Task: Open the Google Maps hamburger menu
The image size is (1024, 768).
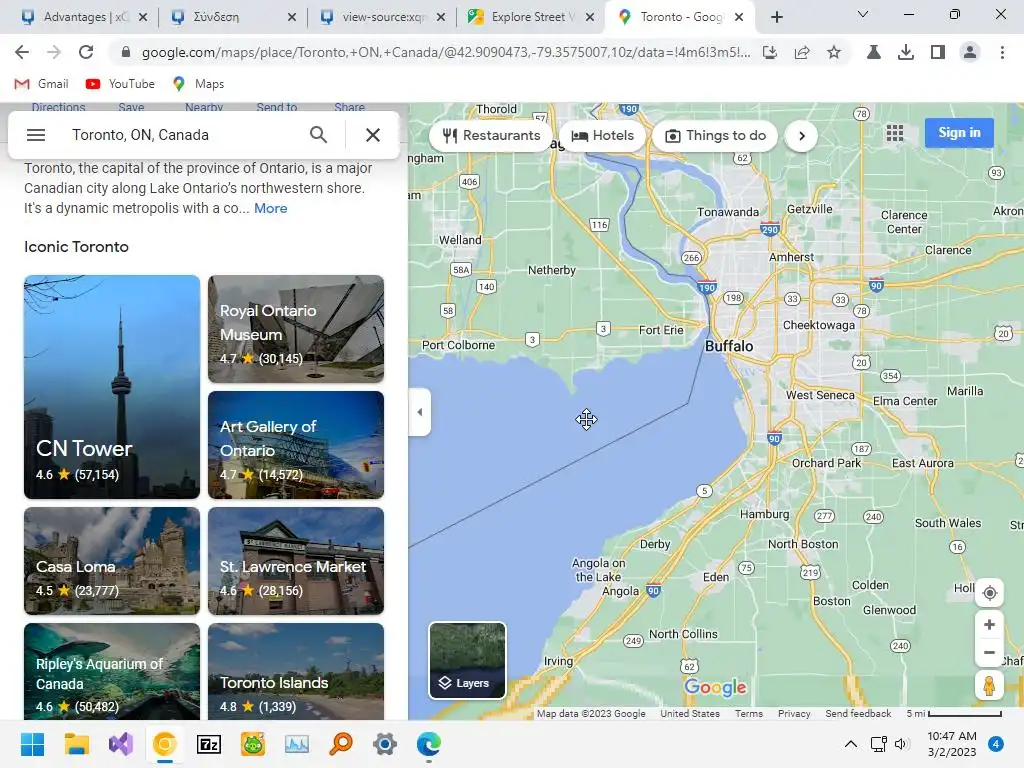Action: pyautogui.click(x=36, y=135)
